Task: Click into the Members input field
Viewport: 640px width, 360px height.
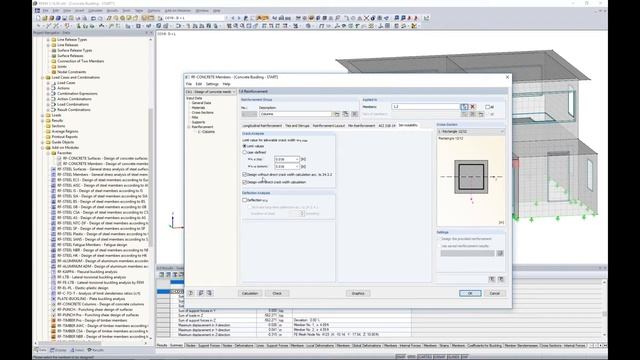Action: coord(426,107)
